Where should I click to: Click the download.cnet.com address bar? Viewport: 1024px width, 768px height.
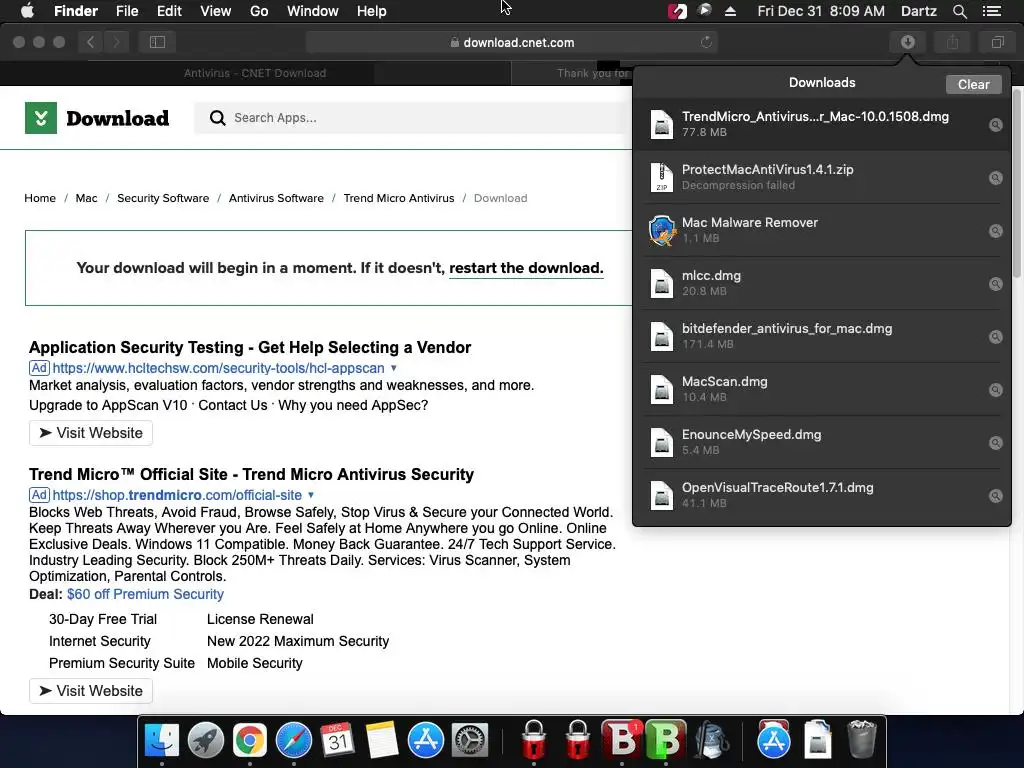(512, 42)
